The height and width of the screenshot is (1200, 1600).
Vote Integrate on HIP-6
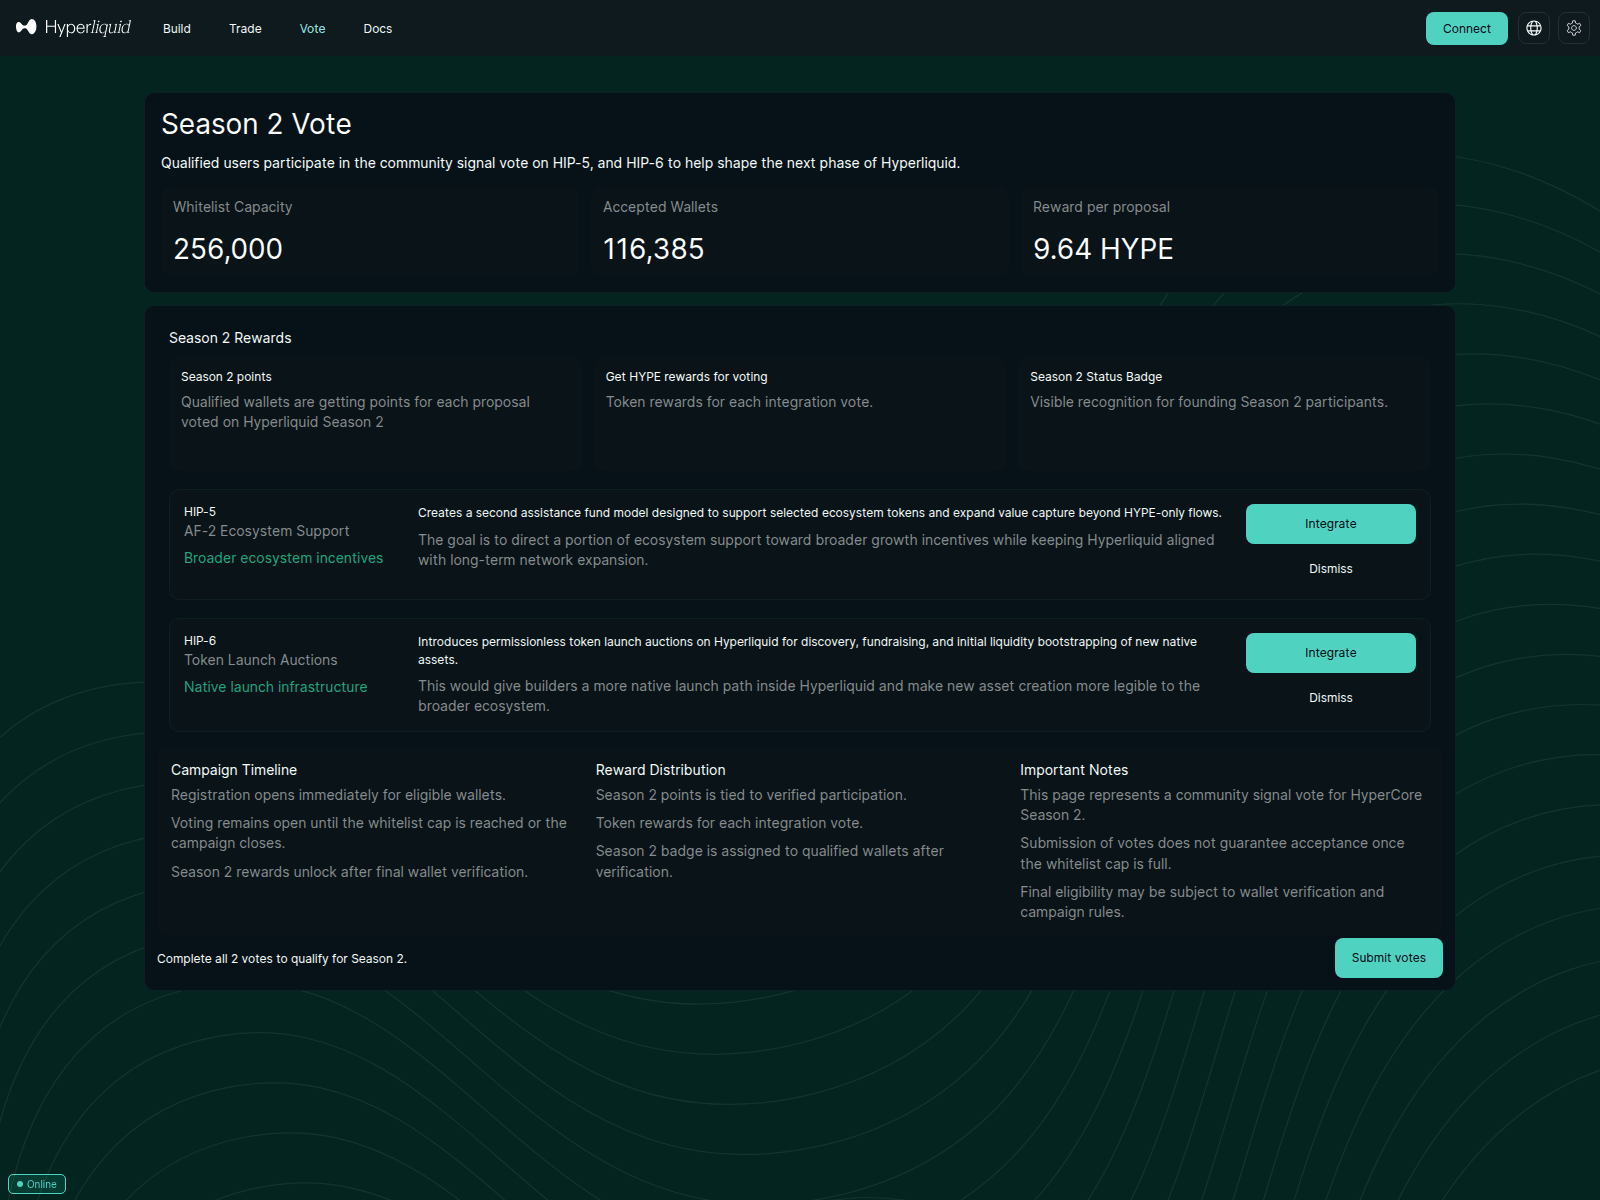[1331, 653]
